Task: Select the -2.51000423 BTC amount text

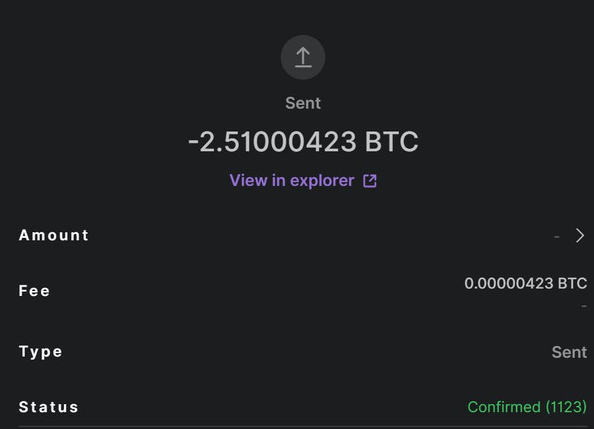Action: [303, 142]
